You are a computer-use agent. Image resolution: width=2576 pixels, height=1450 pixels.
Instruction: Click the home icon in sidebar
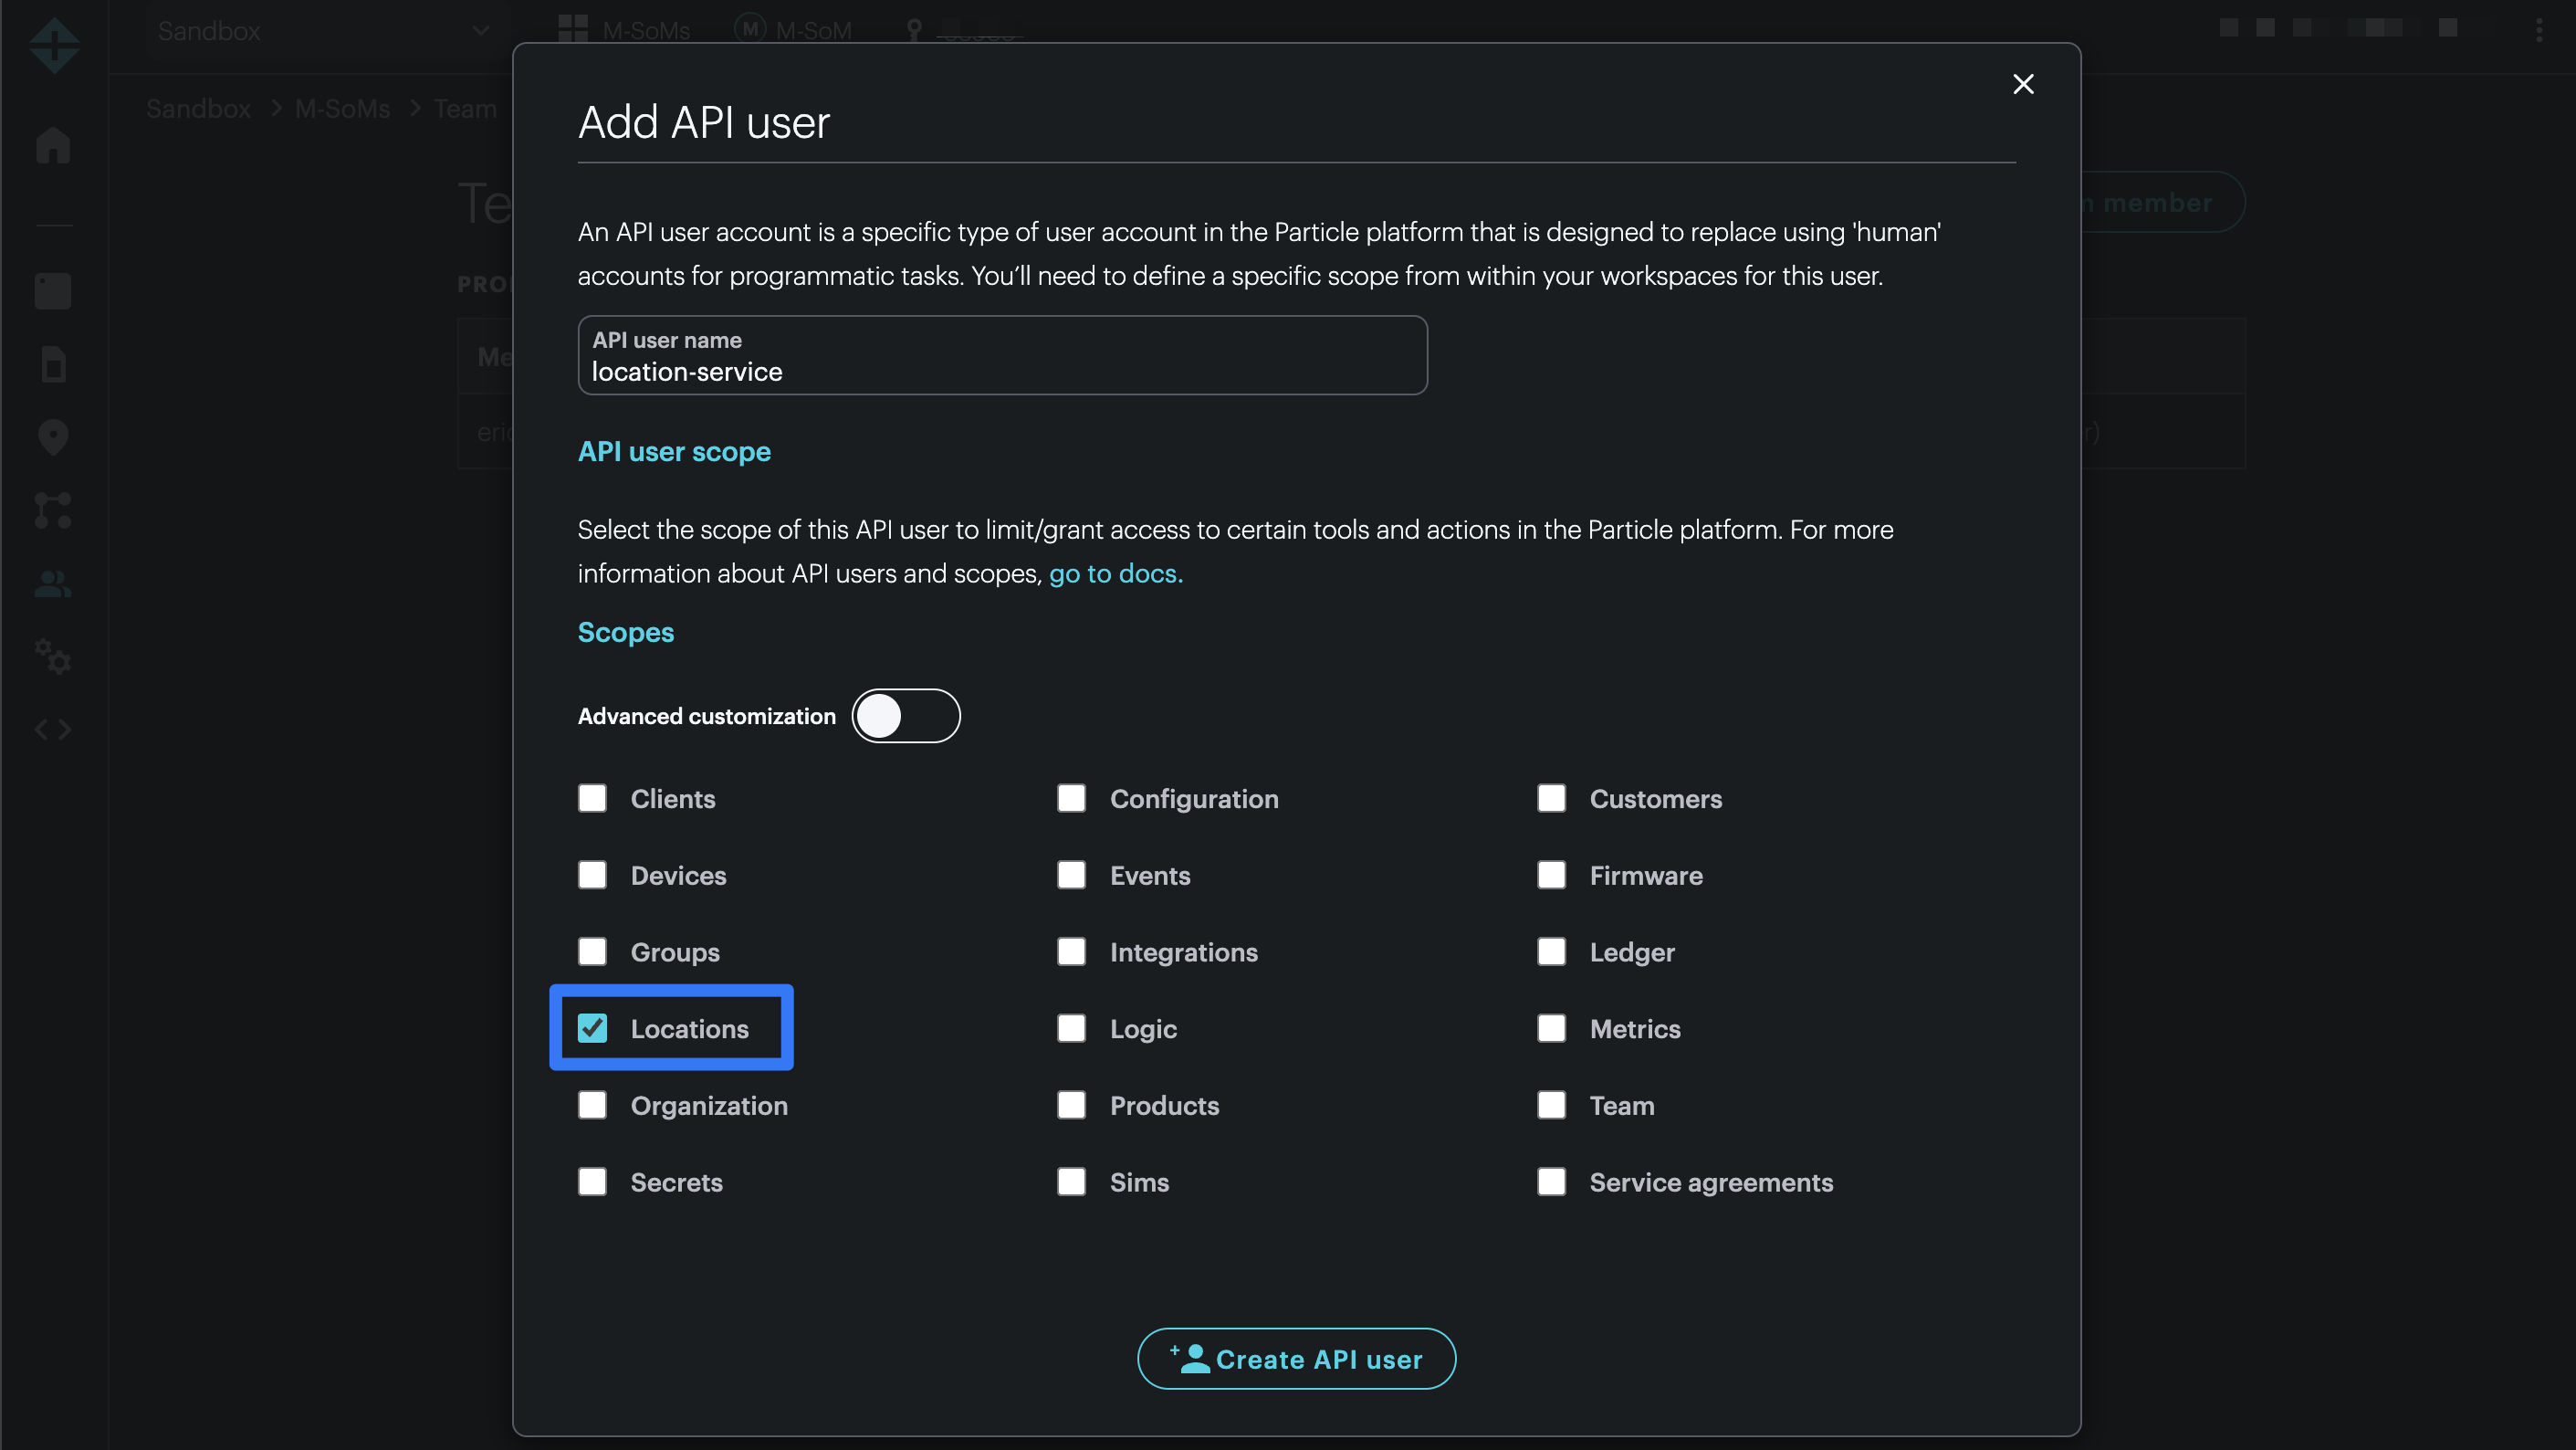pos(53,146)
